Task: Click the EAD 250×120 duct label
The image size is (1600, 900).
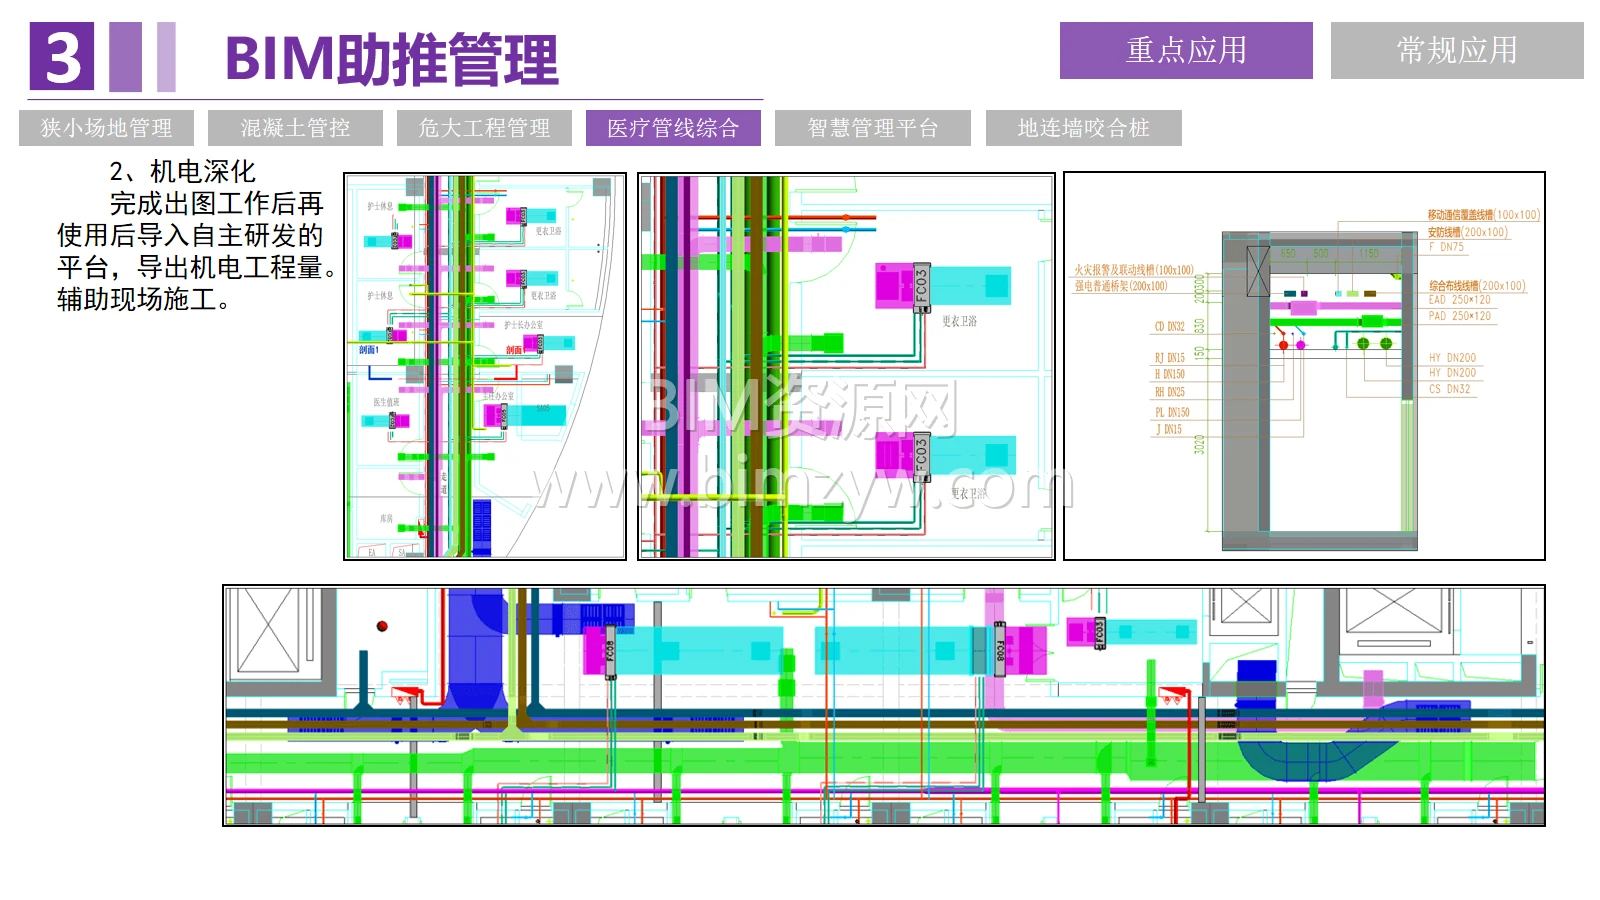Action: (1459, 300)
